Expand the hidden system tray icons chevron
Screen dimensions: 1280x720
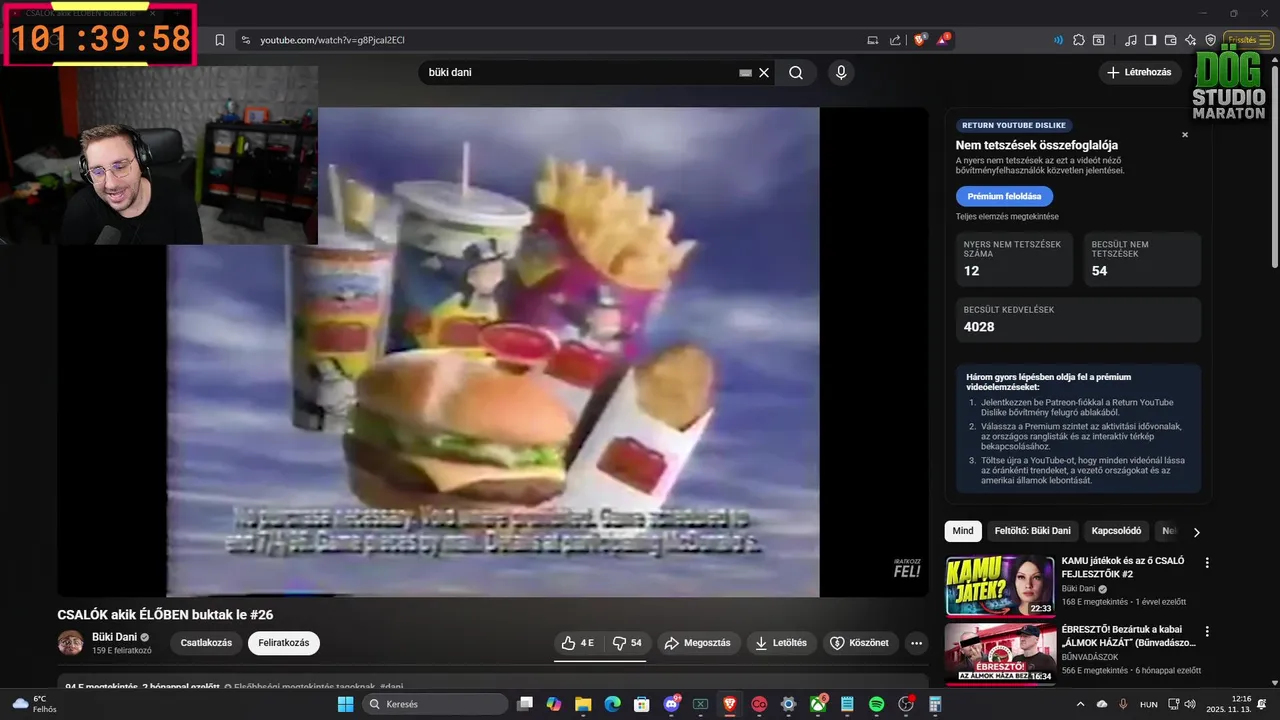(1081, 704)
